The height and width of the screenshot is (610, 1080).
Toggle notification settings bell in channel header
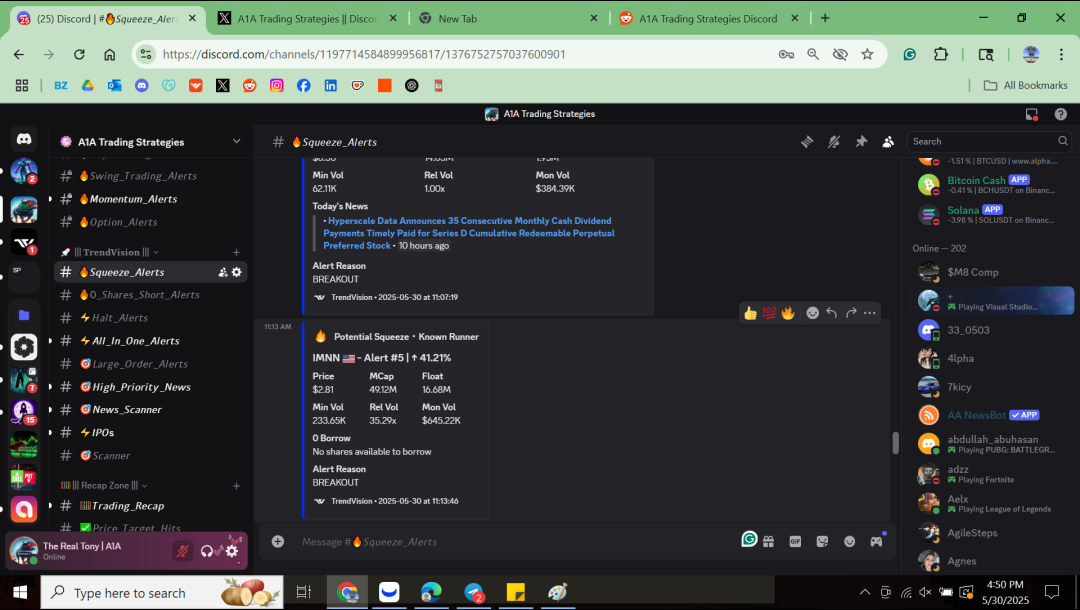point(834,142)
